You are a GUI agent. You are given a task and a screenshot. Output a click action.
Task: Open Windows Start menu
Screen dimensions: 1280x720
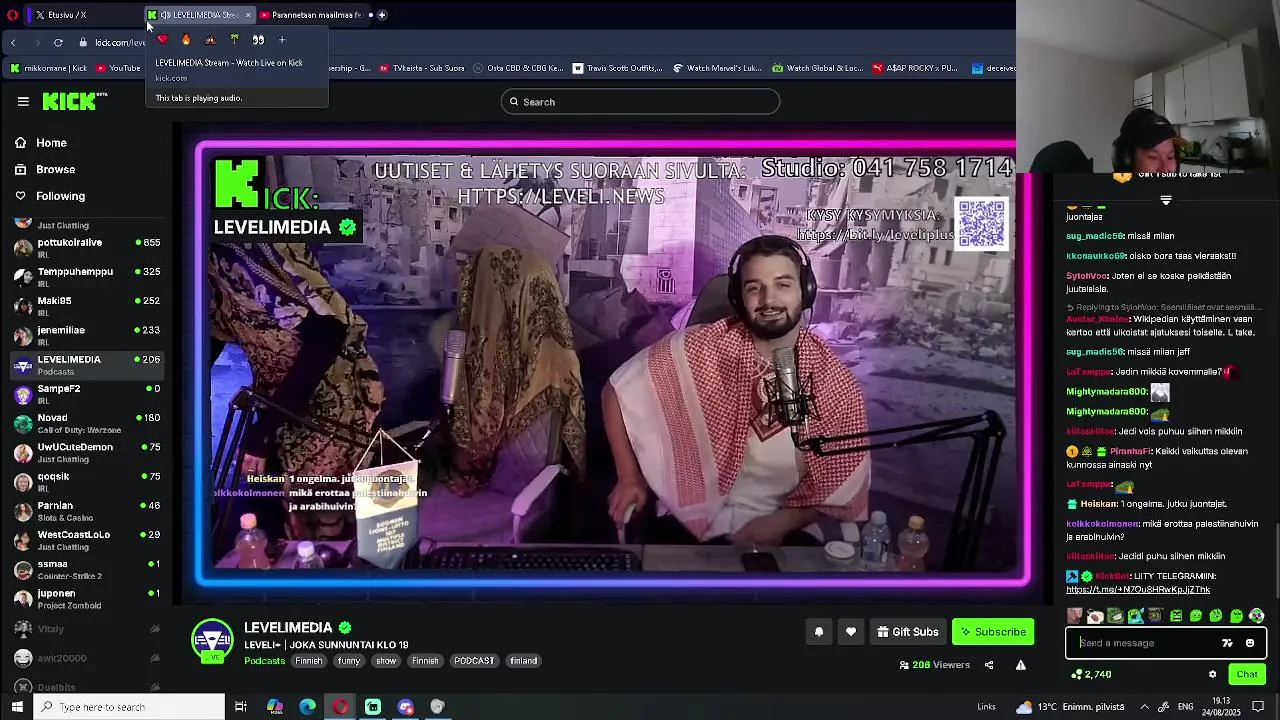point(17,707)
